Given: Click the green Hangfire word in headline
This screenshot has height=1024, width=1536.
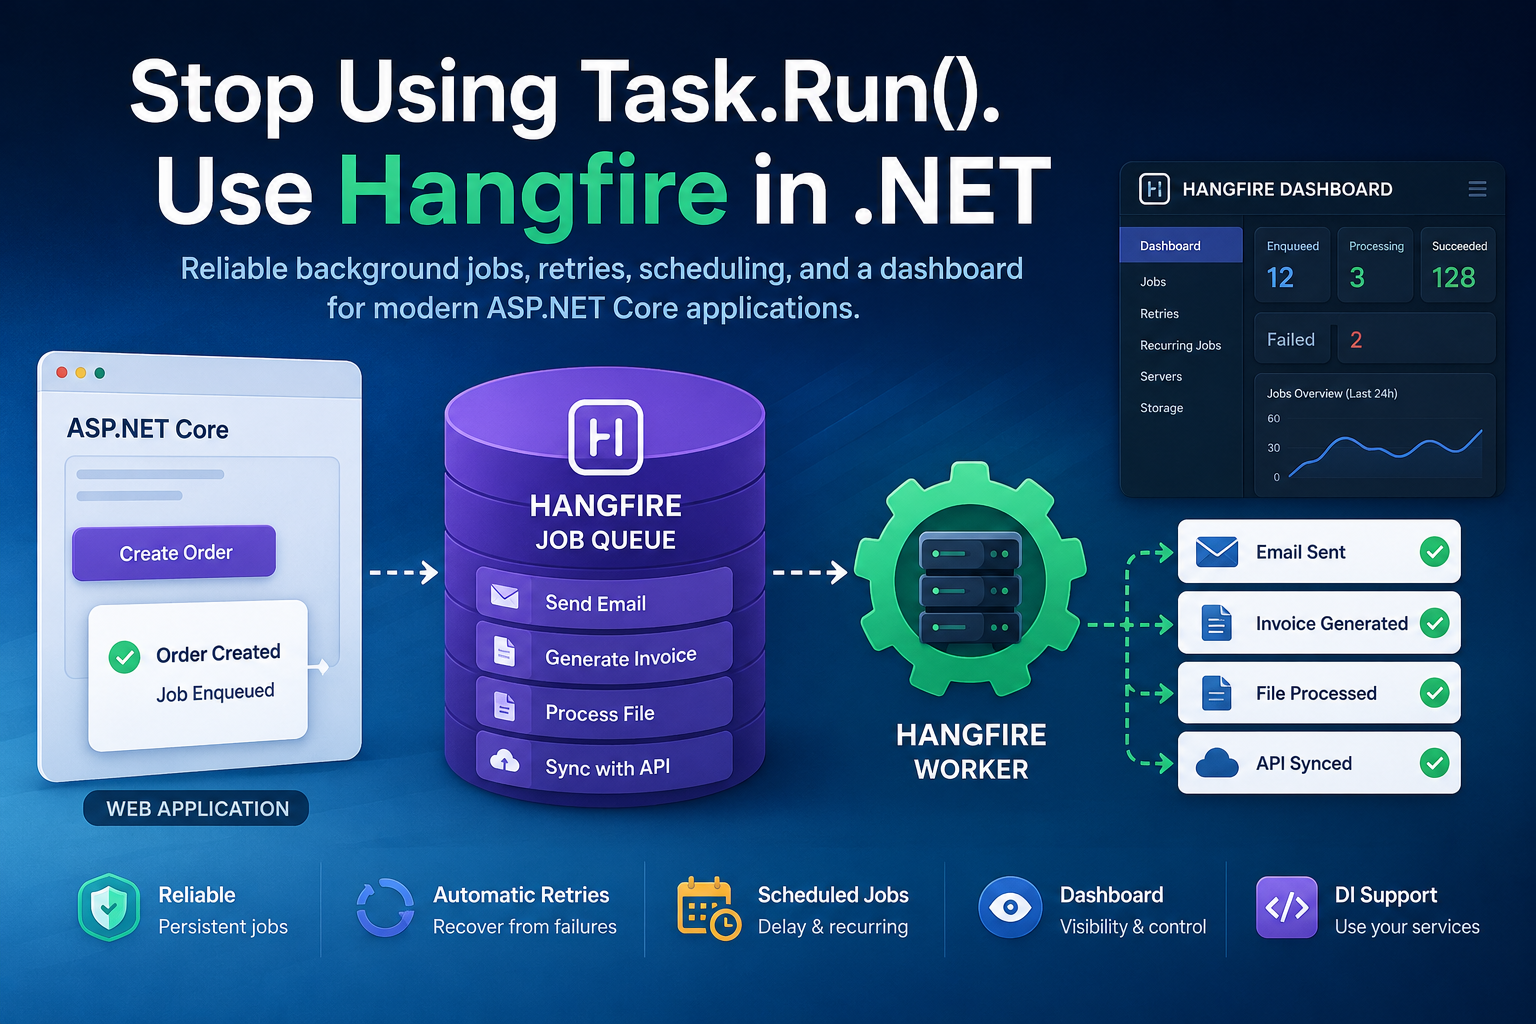Looking at the screenshot, I should click(533, 192).
